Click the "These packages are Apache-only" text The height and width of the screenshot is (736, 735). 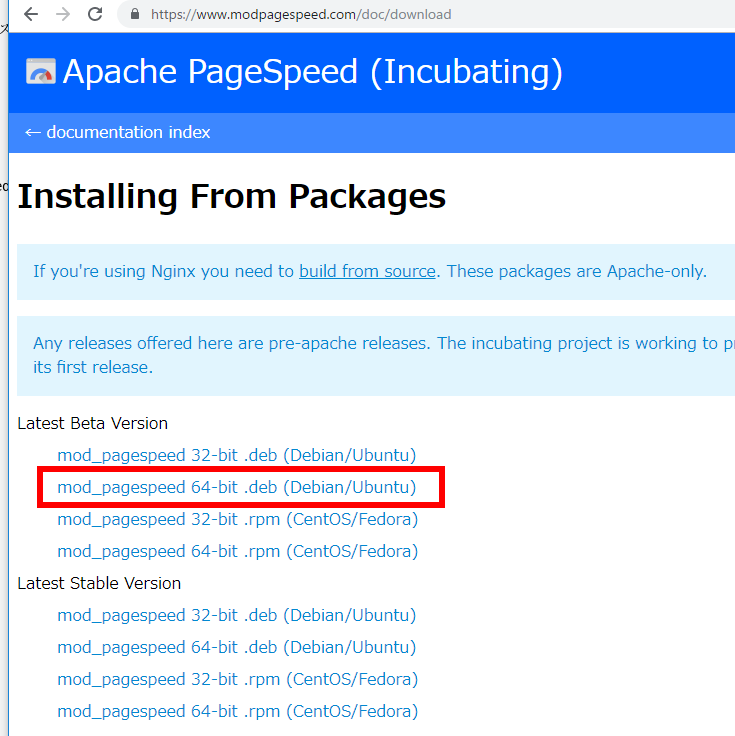[576, 271]
